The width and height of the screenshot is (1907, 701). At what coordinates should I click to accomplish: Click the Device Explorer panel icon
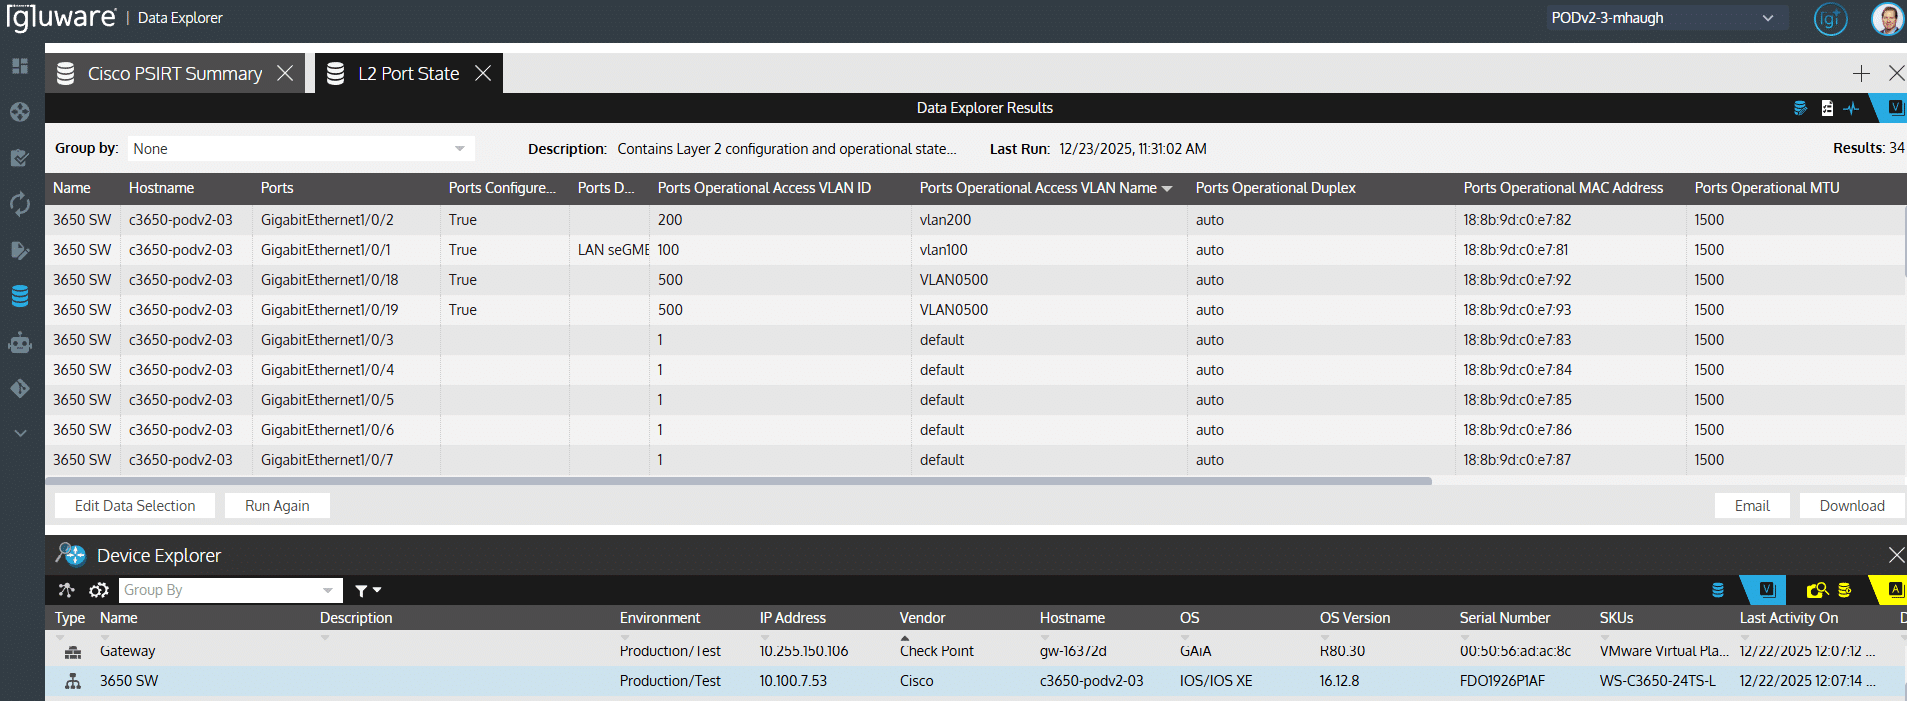[x=71, y=554]
